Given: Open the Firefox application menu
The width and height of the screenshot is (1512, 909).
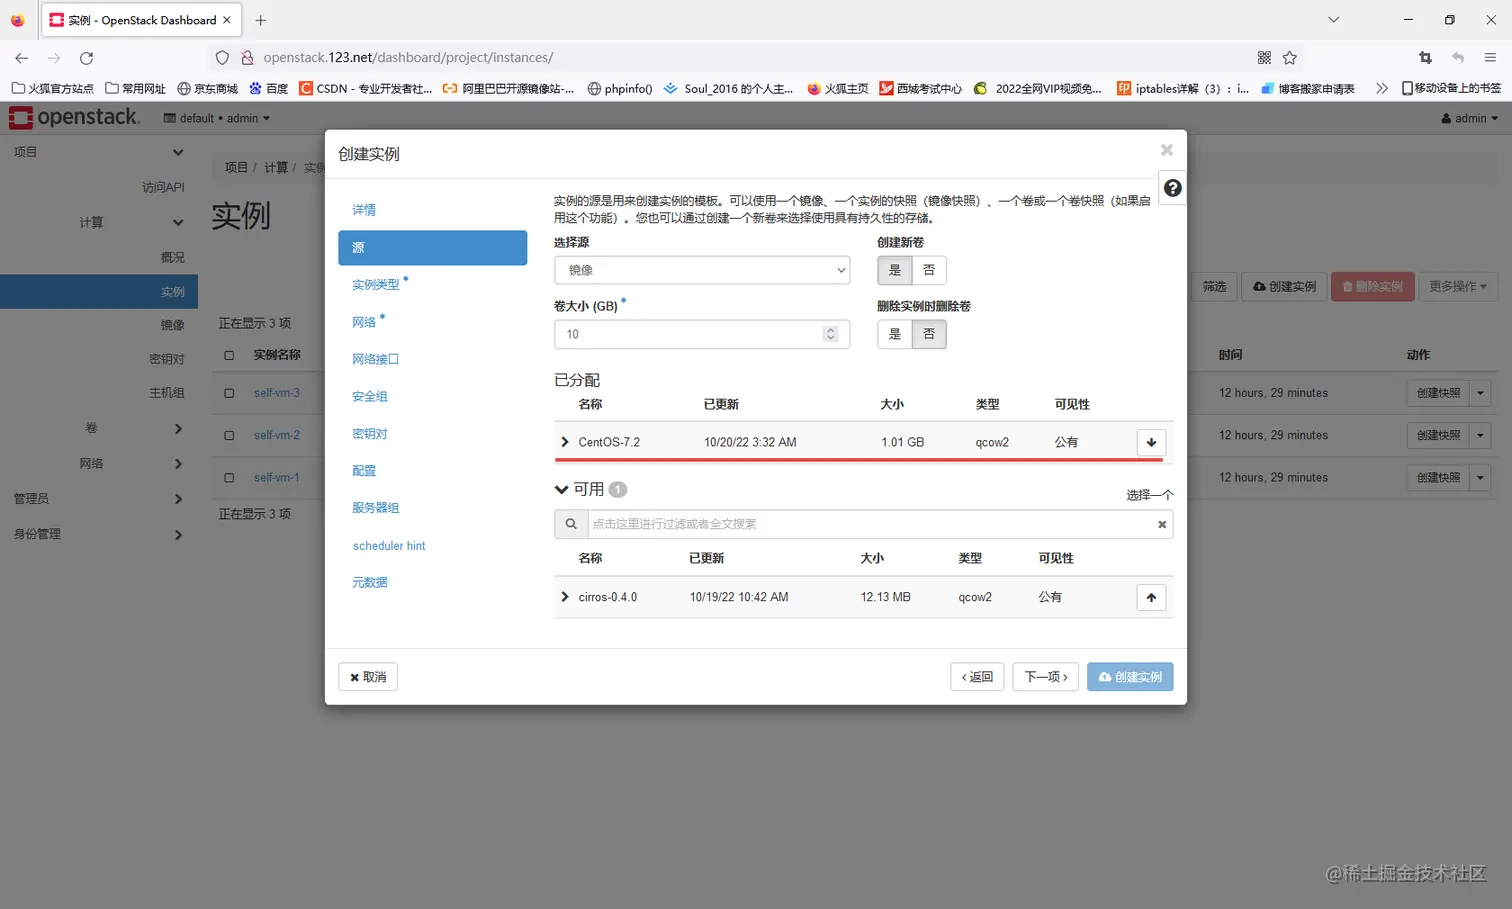Looking at the screenshot, I should (1490, 58).
